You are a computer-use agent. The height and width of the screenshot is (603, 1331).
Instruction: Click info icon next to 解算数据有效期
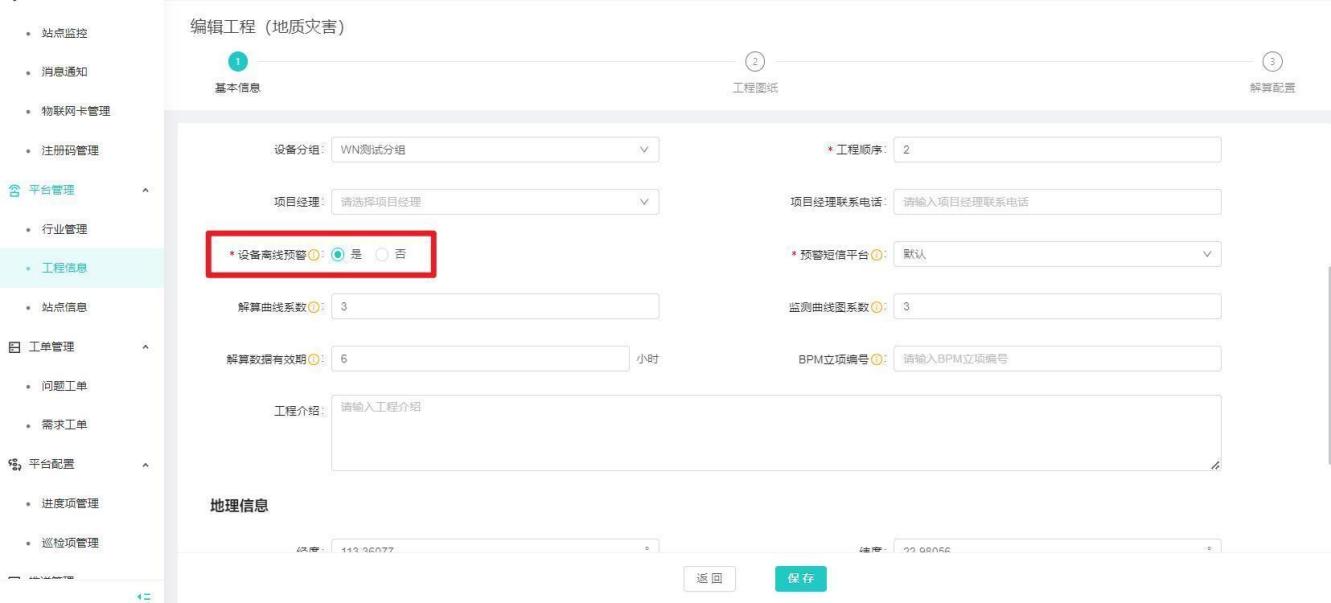coord(315,360)
